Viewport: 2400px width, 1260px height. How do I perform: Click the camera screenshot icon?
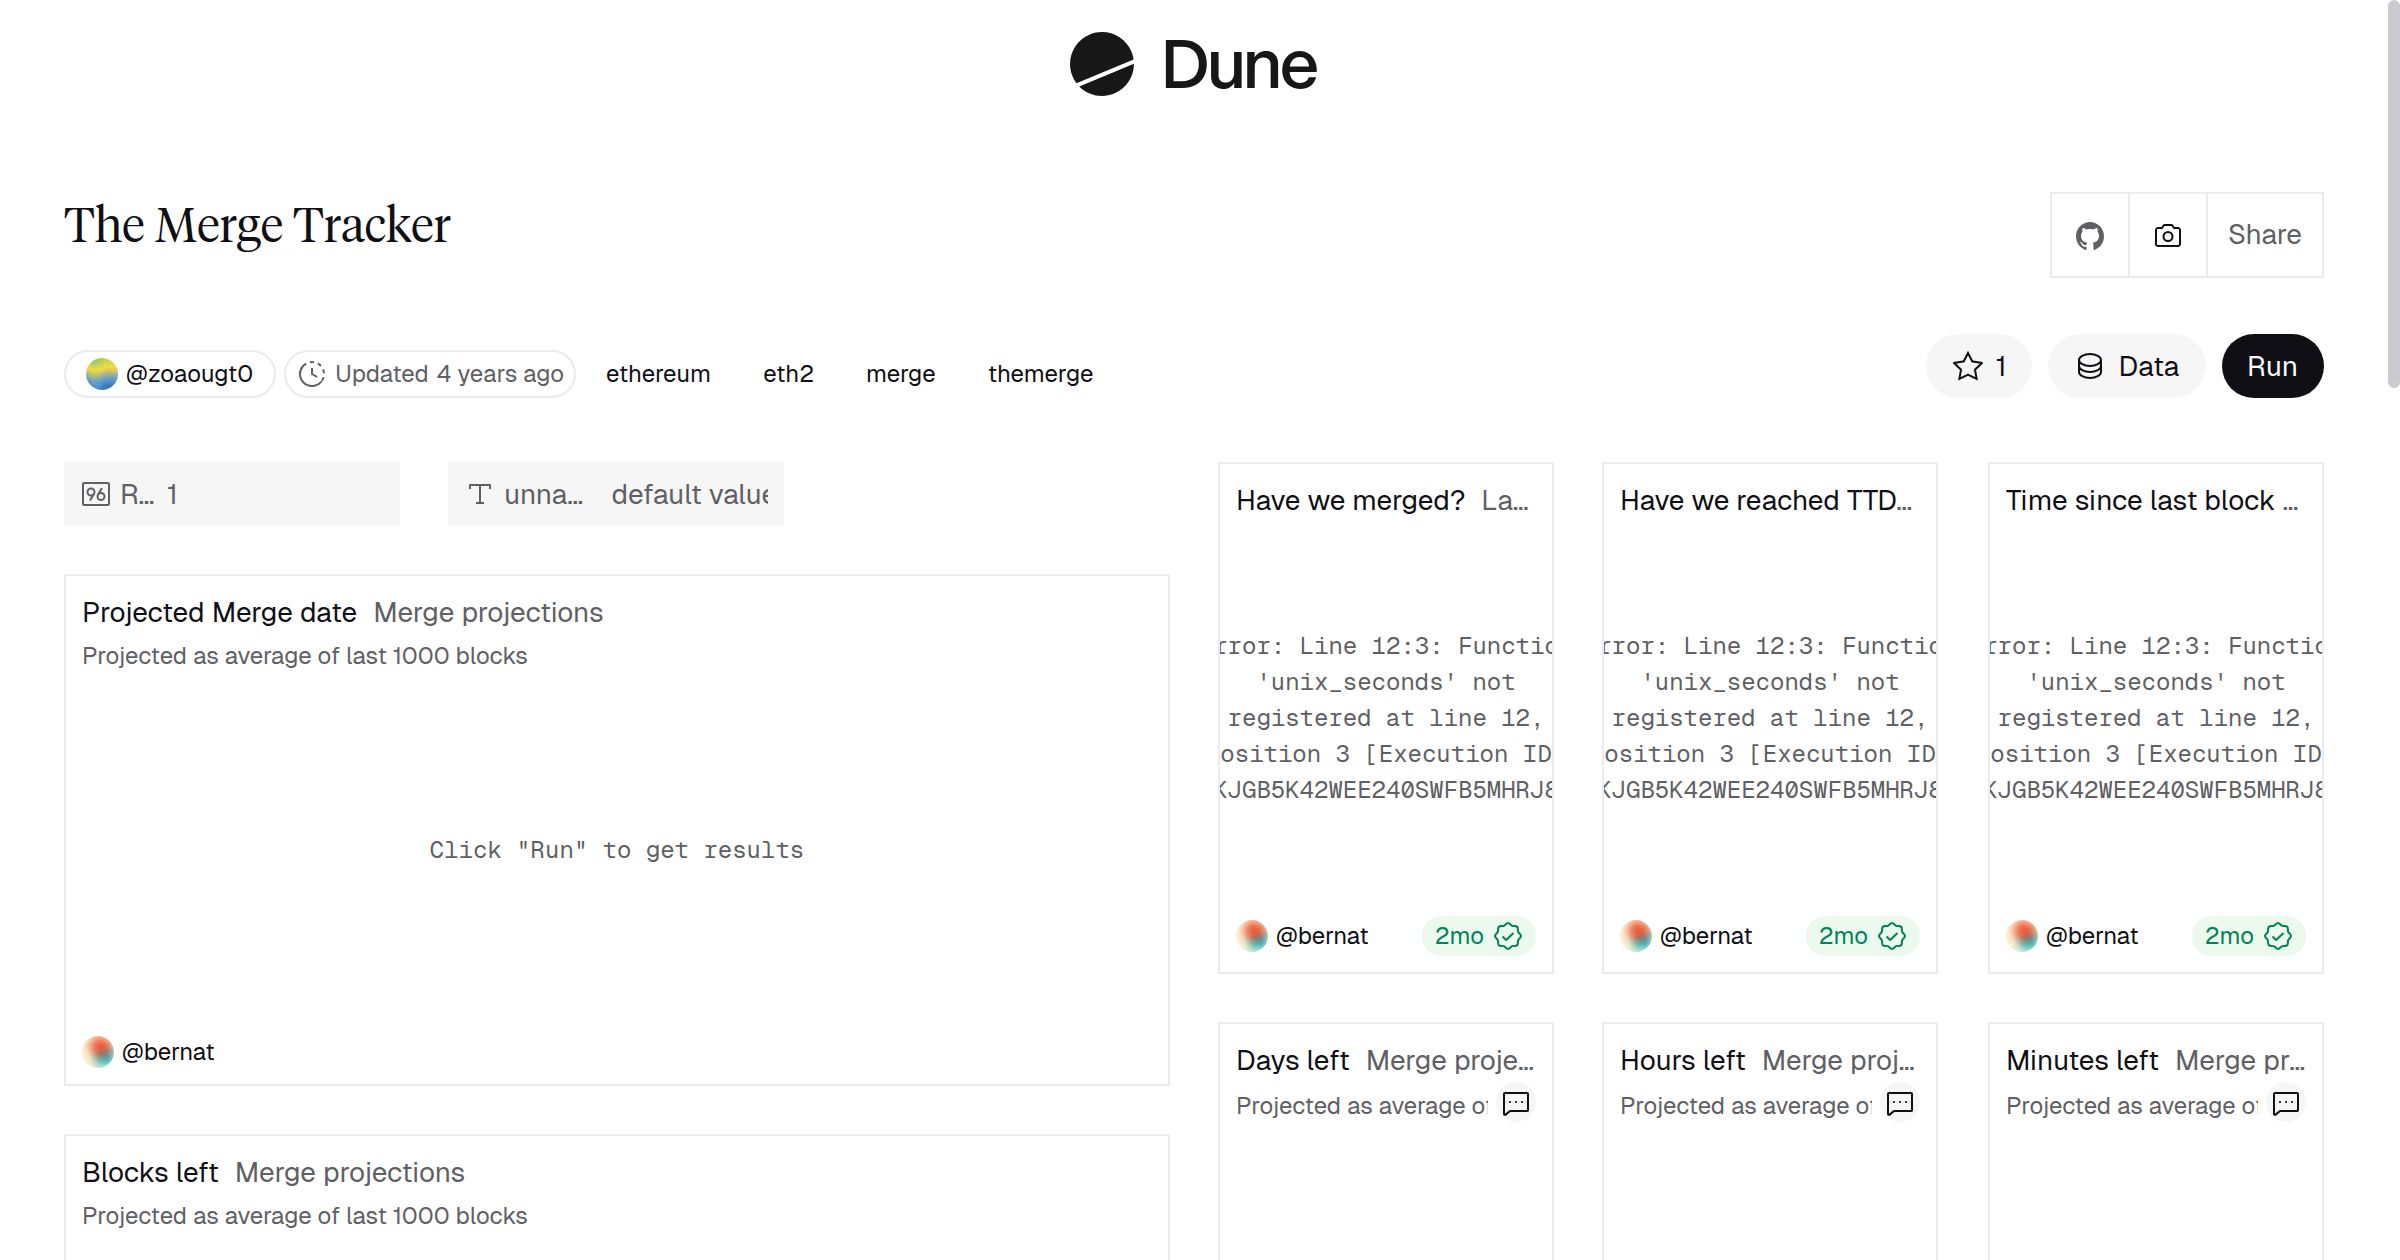2167,236
